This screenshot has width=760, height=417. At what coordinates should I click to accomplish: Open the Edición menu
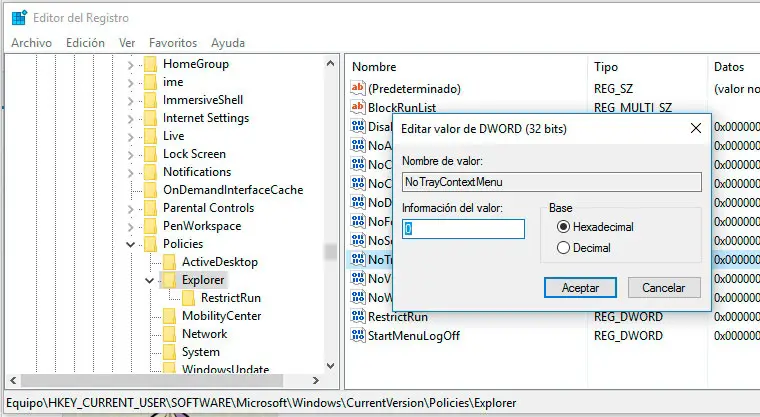[x=85, y=43]
